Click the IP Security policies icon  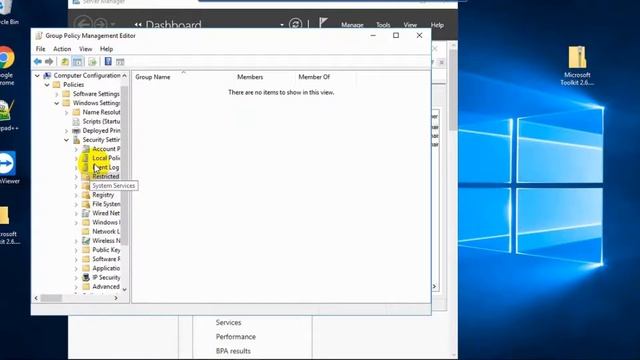[86, 277]
